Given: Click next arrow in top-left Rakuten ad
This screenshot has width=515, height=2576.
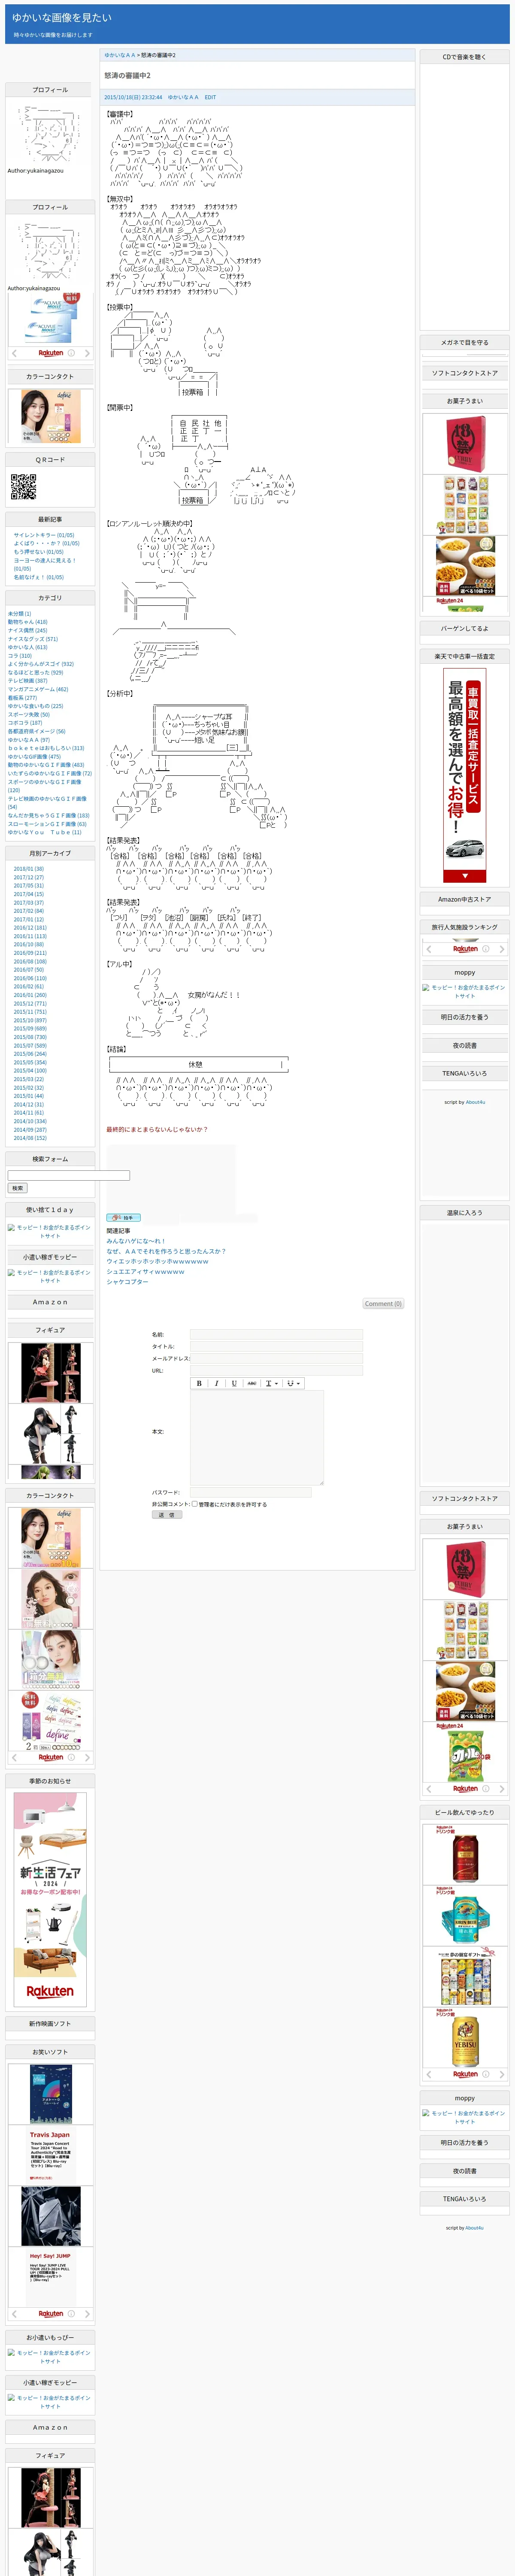Looking at the screenshot, I should coord(87,353).
